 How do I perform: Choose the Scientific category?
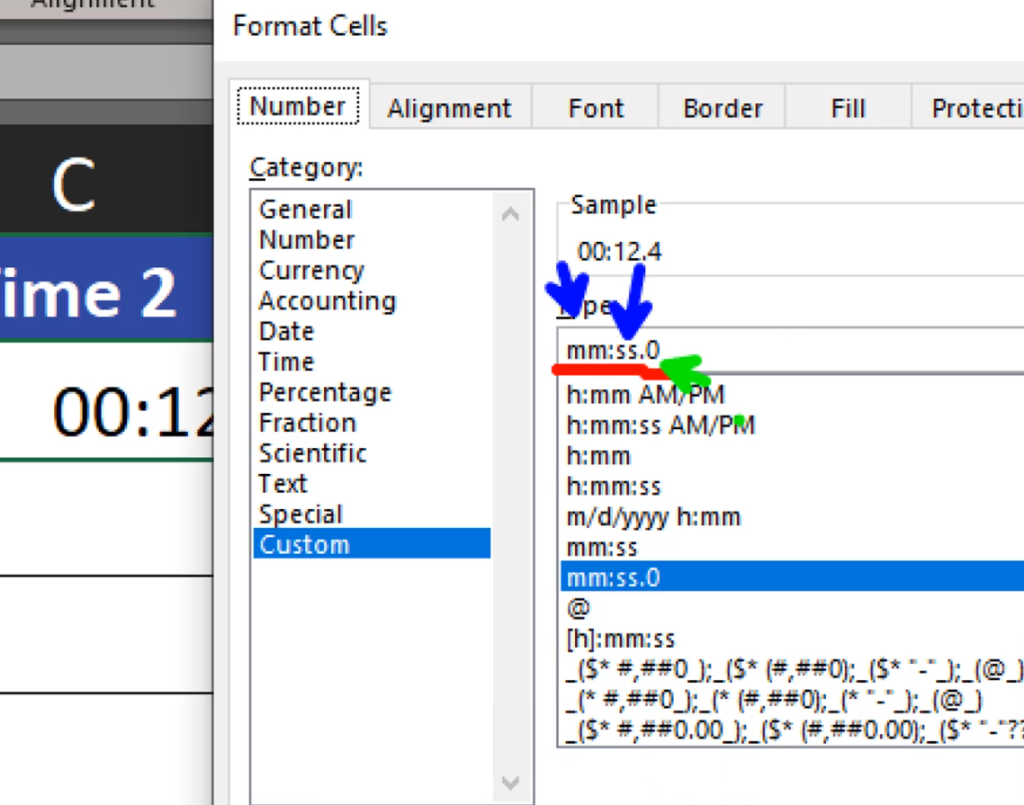[313, 452]
